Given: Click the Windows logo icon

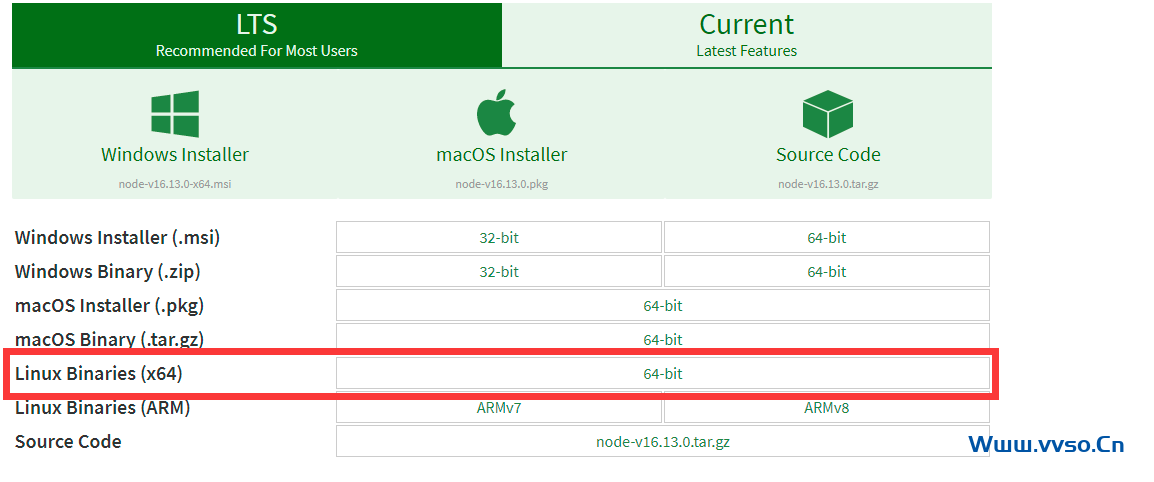Looking at the screenshot, I should 175,113.
